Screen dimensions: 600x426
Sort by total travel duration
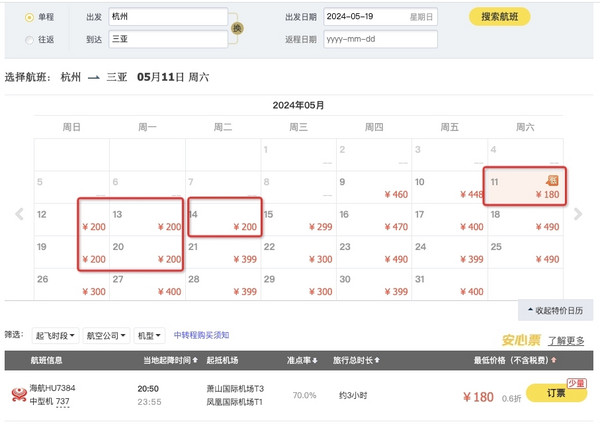point(356,360)
